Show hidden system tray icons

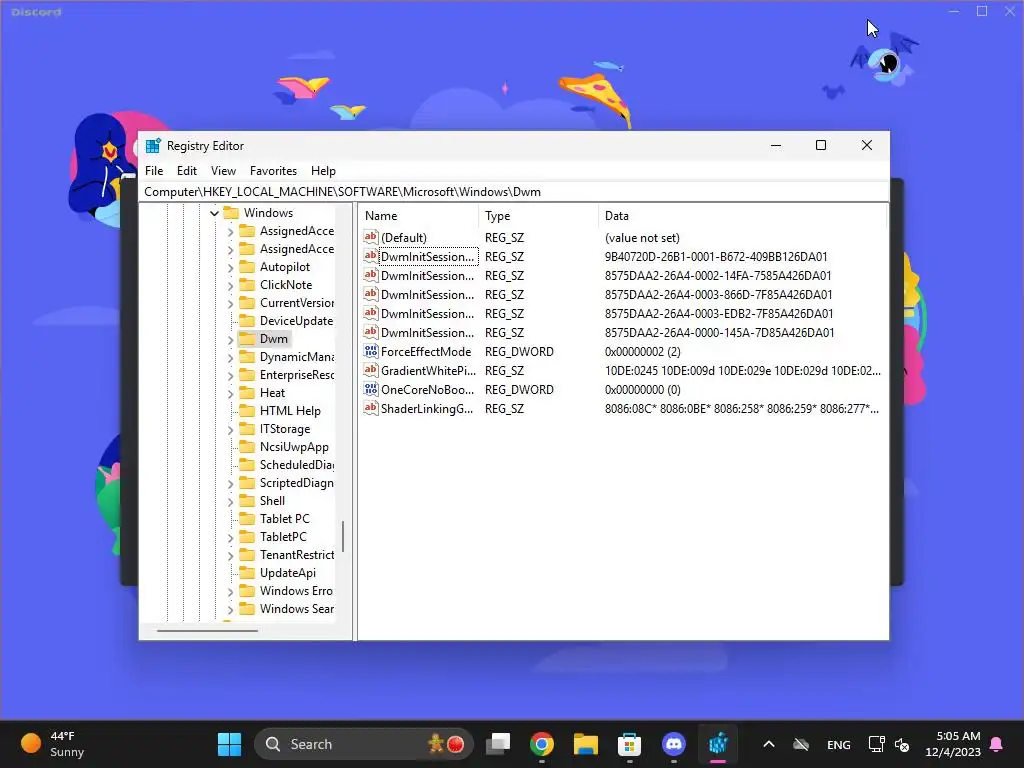[x=769, y=744]
